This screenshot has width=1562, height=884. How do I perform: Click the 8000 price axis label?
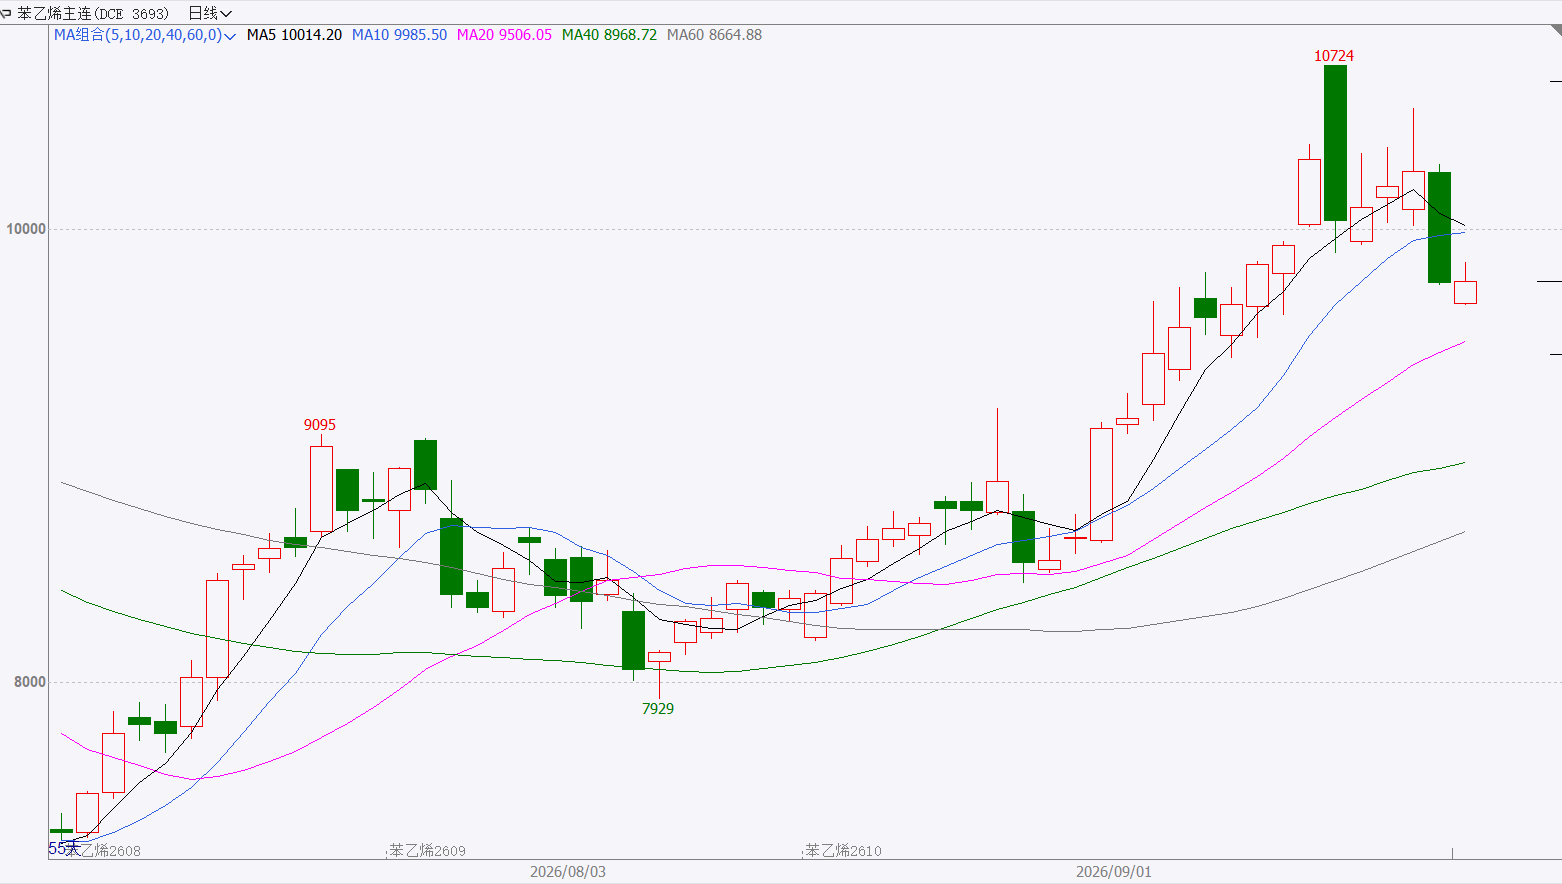30,682
